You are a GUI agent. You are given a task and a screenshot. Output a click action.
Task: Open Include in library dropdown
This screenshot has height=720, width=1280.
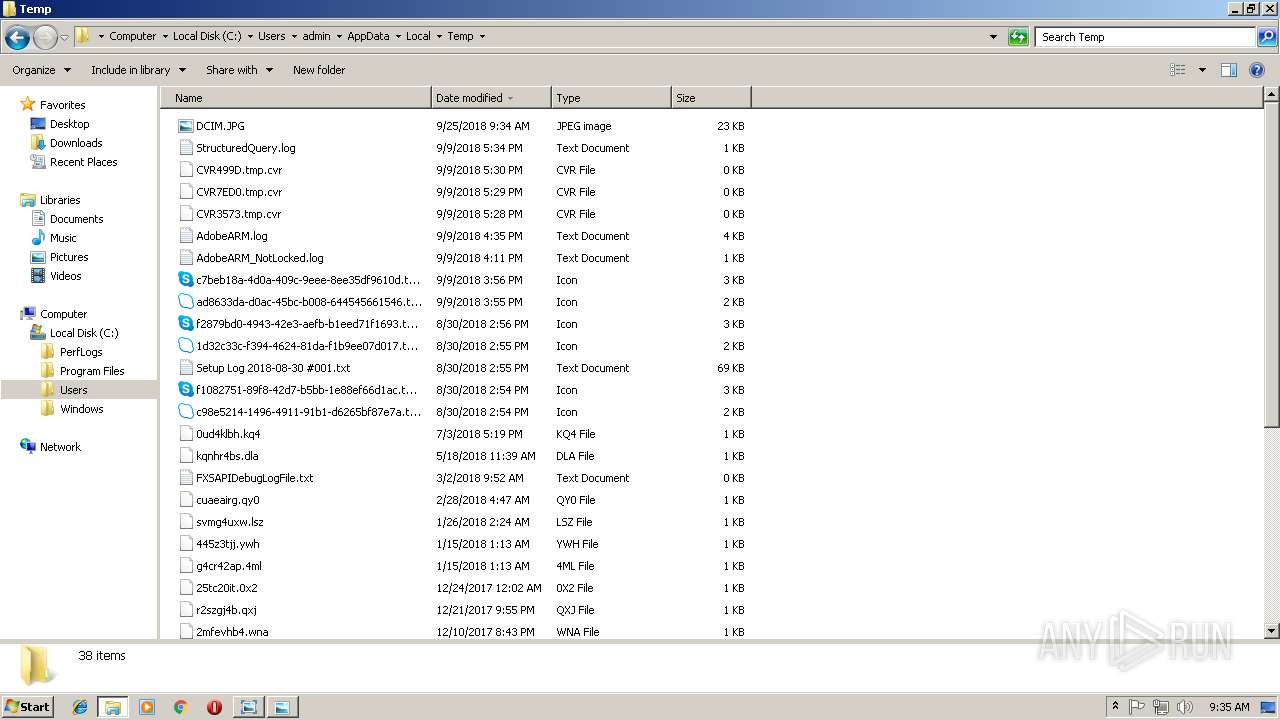click(x=138, y=70)
